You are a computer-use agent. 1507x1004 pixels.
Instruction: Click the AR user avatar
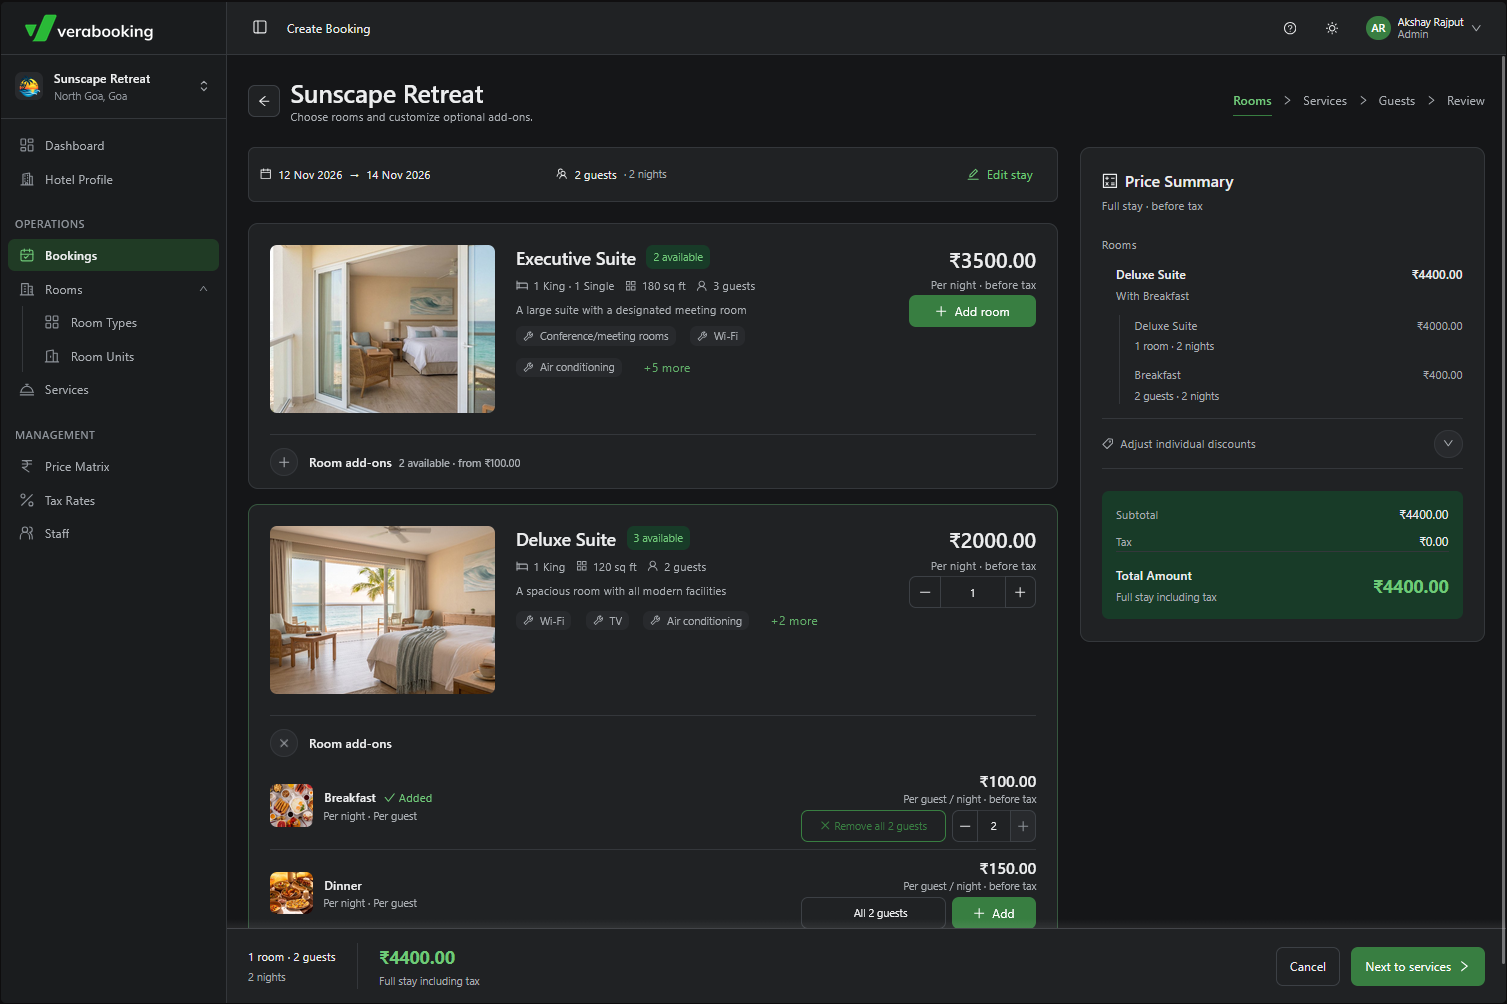pyautogui.click(x=1378, y=28)
